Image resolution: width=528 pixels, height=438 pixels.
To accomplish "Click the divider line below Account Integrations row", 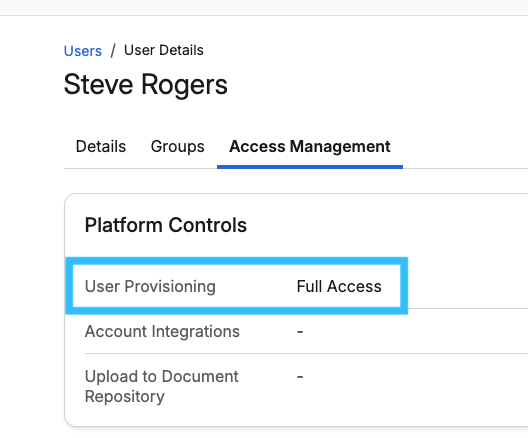I will click(x=306, y=353).
